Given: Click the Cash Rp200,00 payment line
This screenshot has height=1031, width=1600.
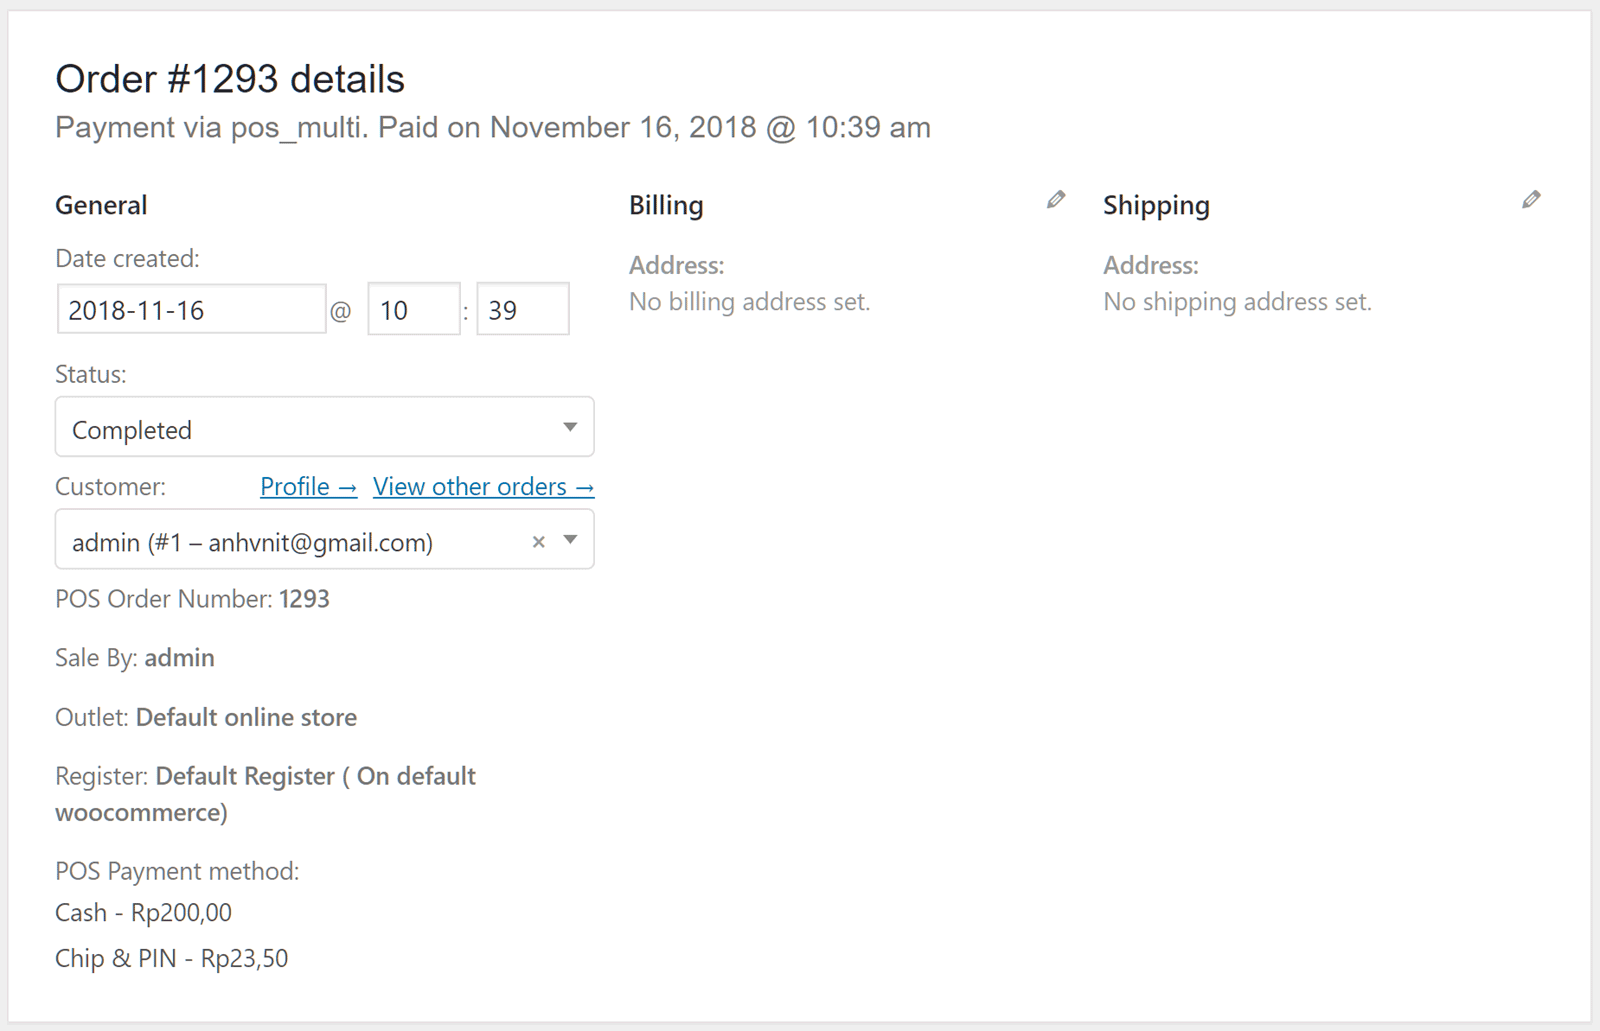Looking at the screenshot, I should 143,913.
